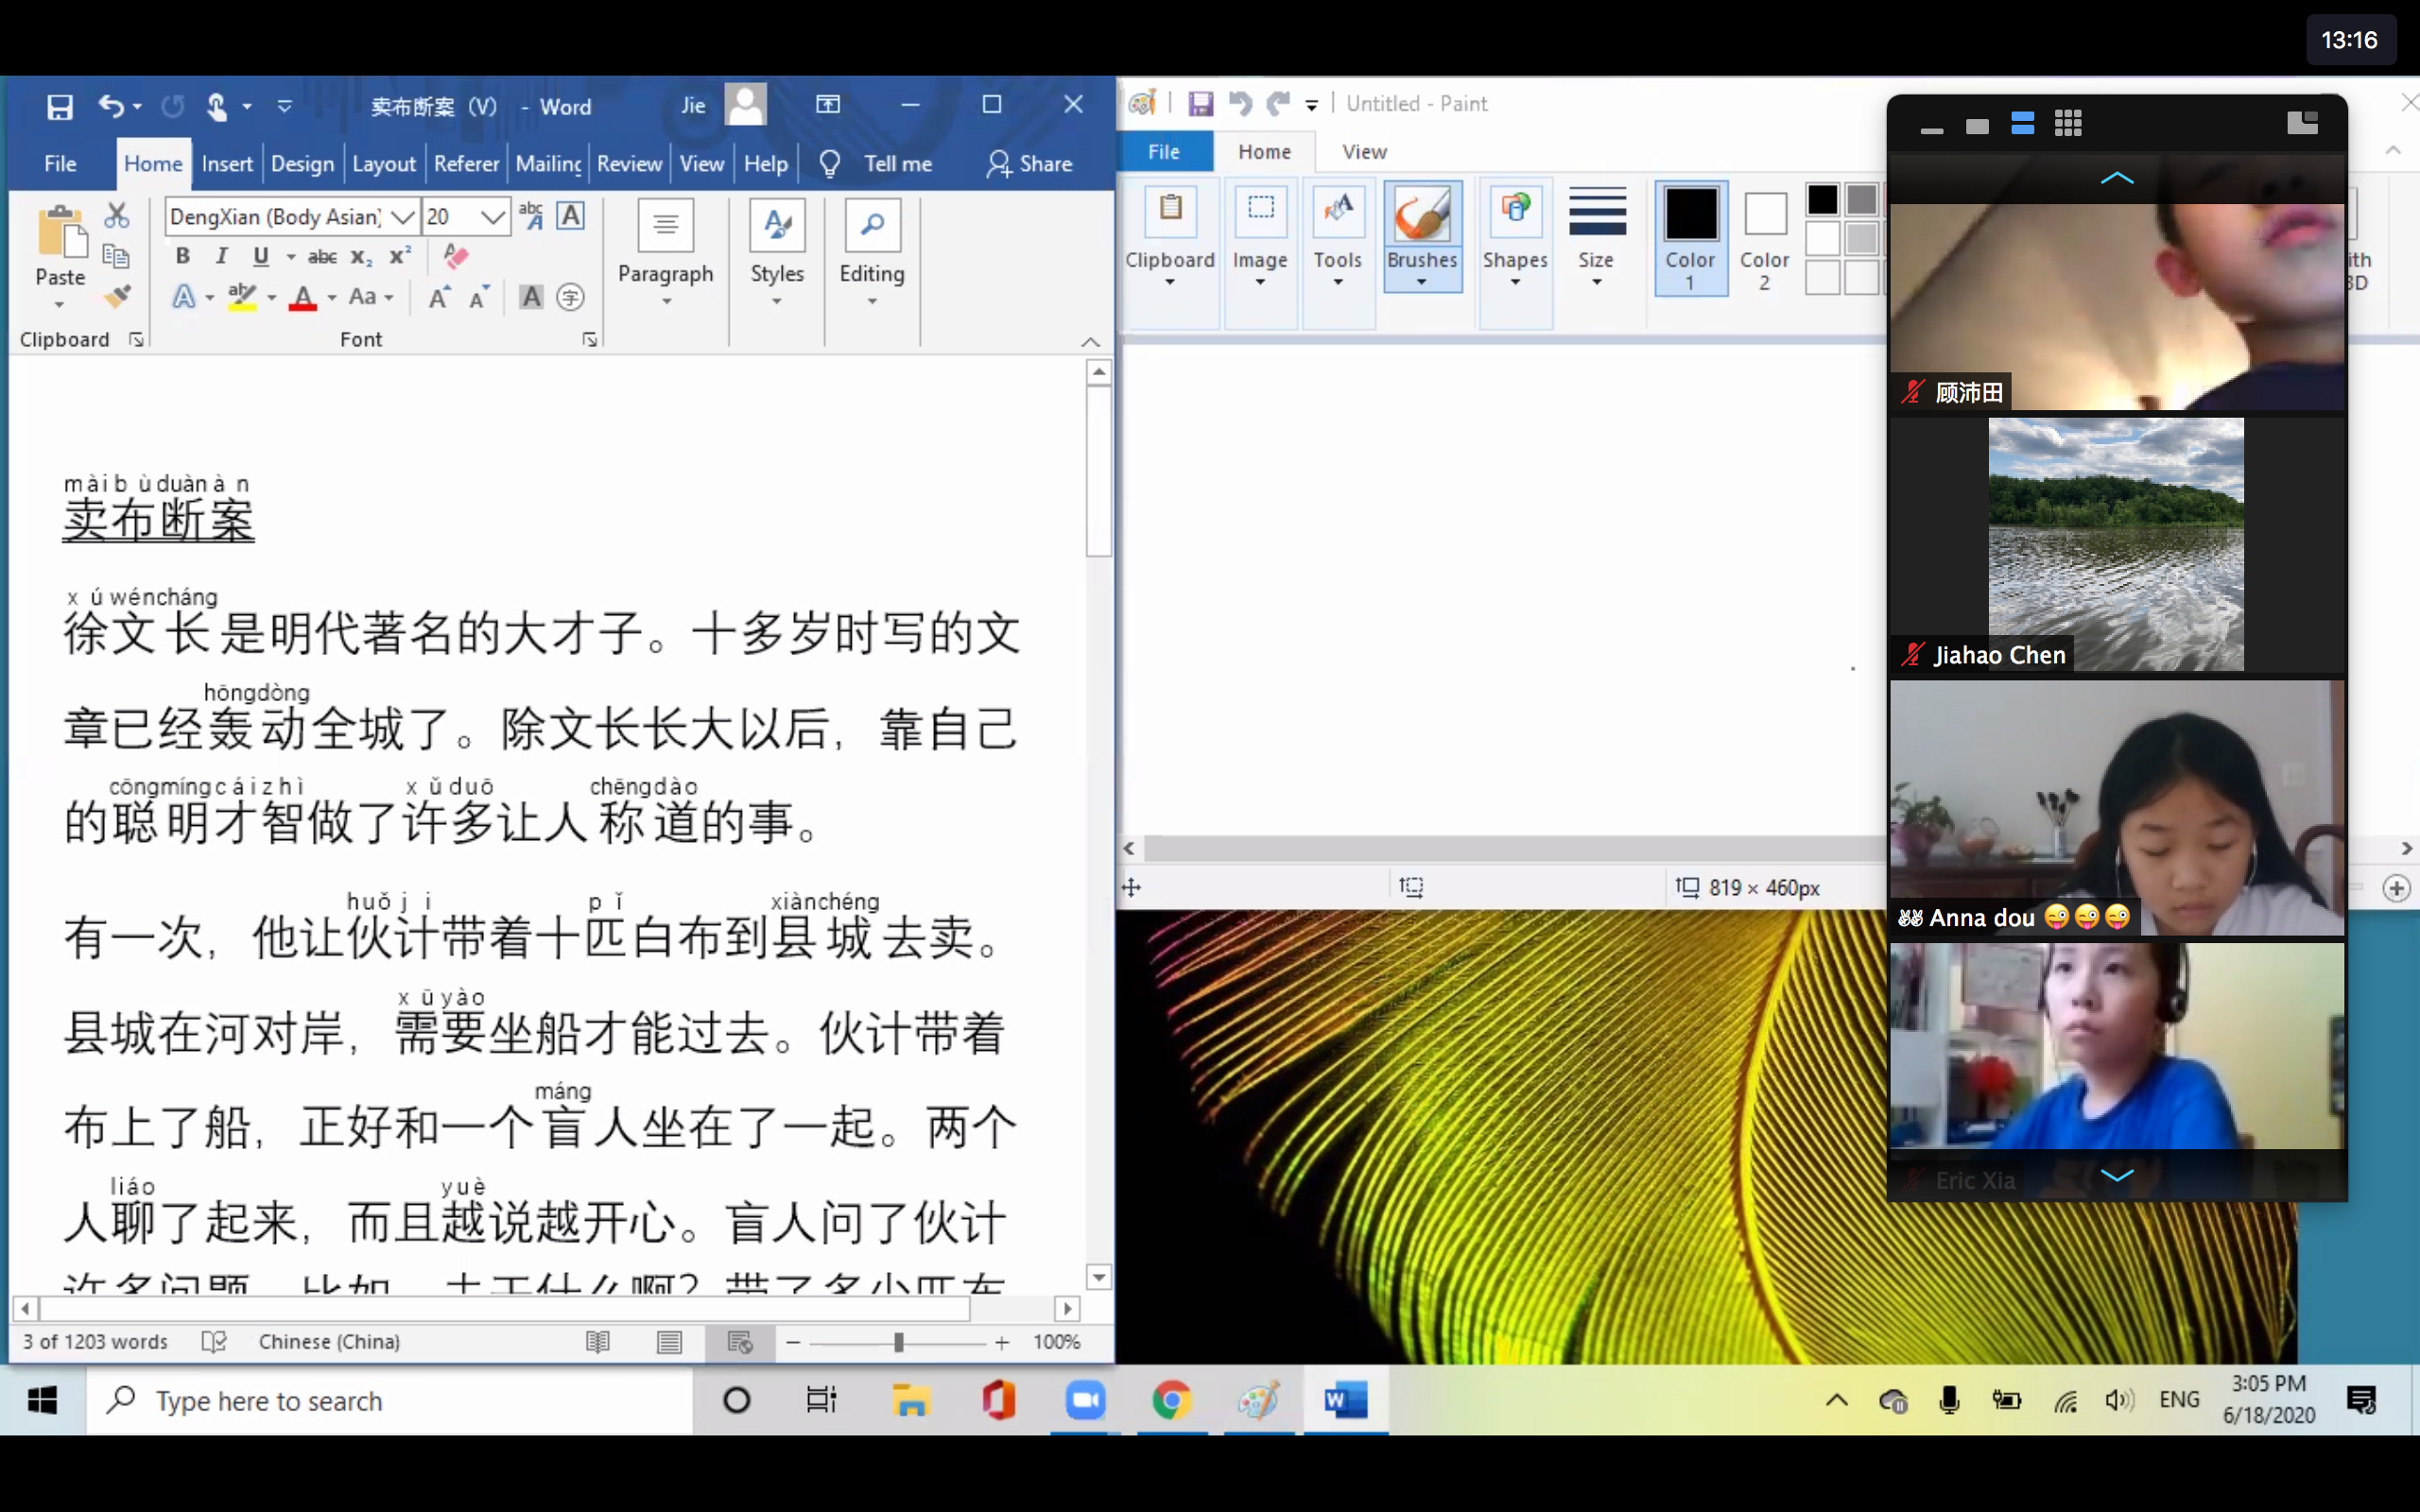Decrease font size with shrink font icon
Screen dimensions: 2420x1512
pyautogui.click(x=479, y=297)
